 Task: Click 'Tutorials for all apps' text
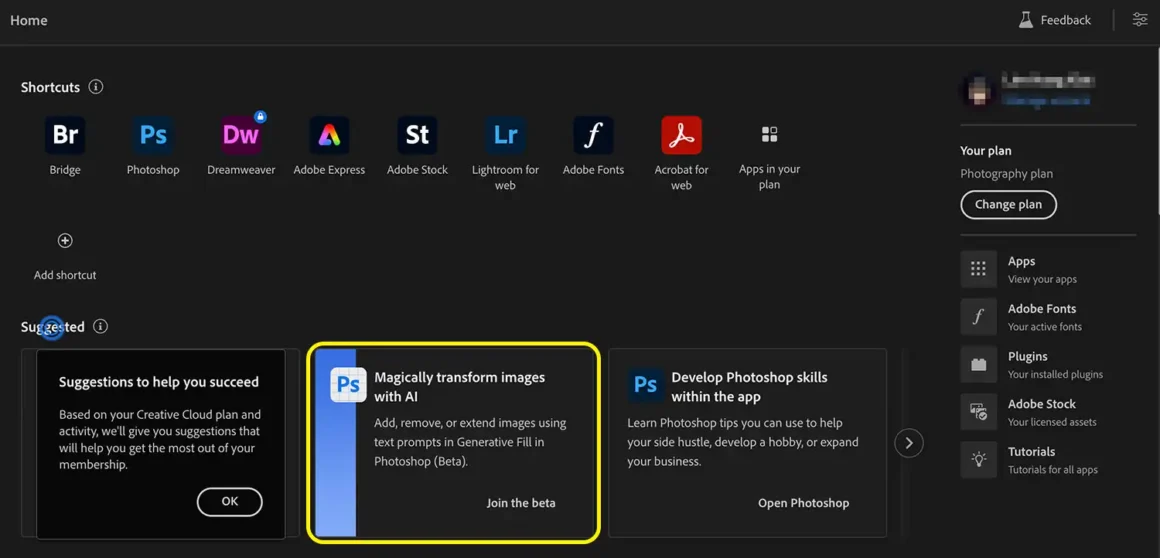click(x=1053, y=470)
